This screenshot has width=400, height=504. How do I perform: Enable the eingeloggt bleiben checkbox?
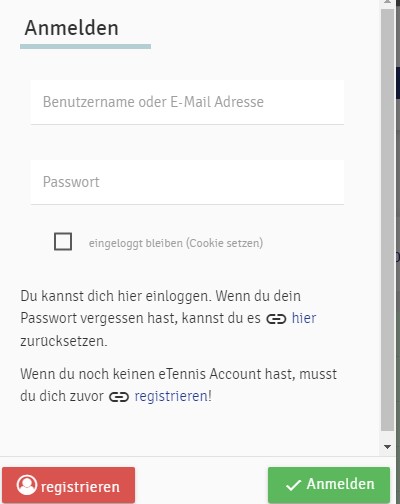pyautogui.click(x=63, y=241)
